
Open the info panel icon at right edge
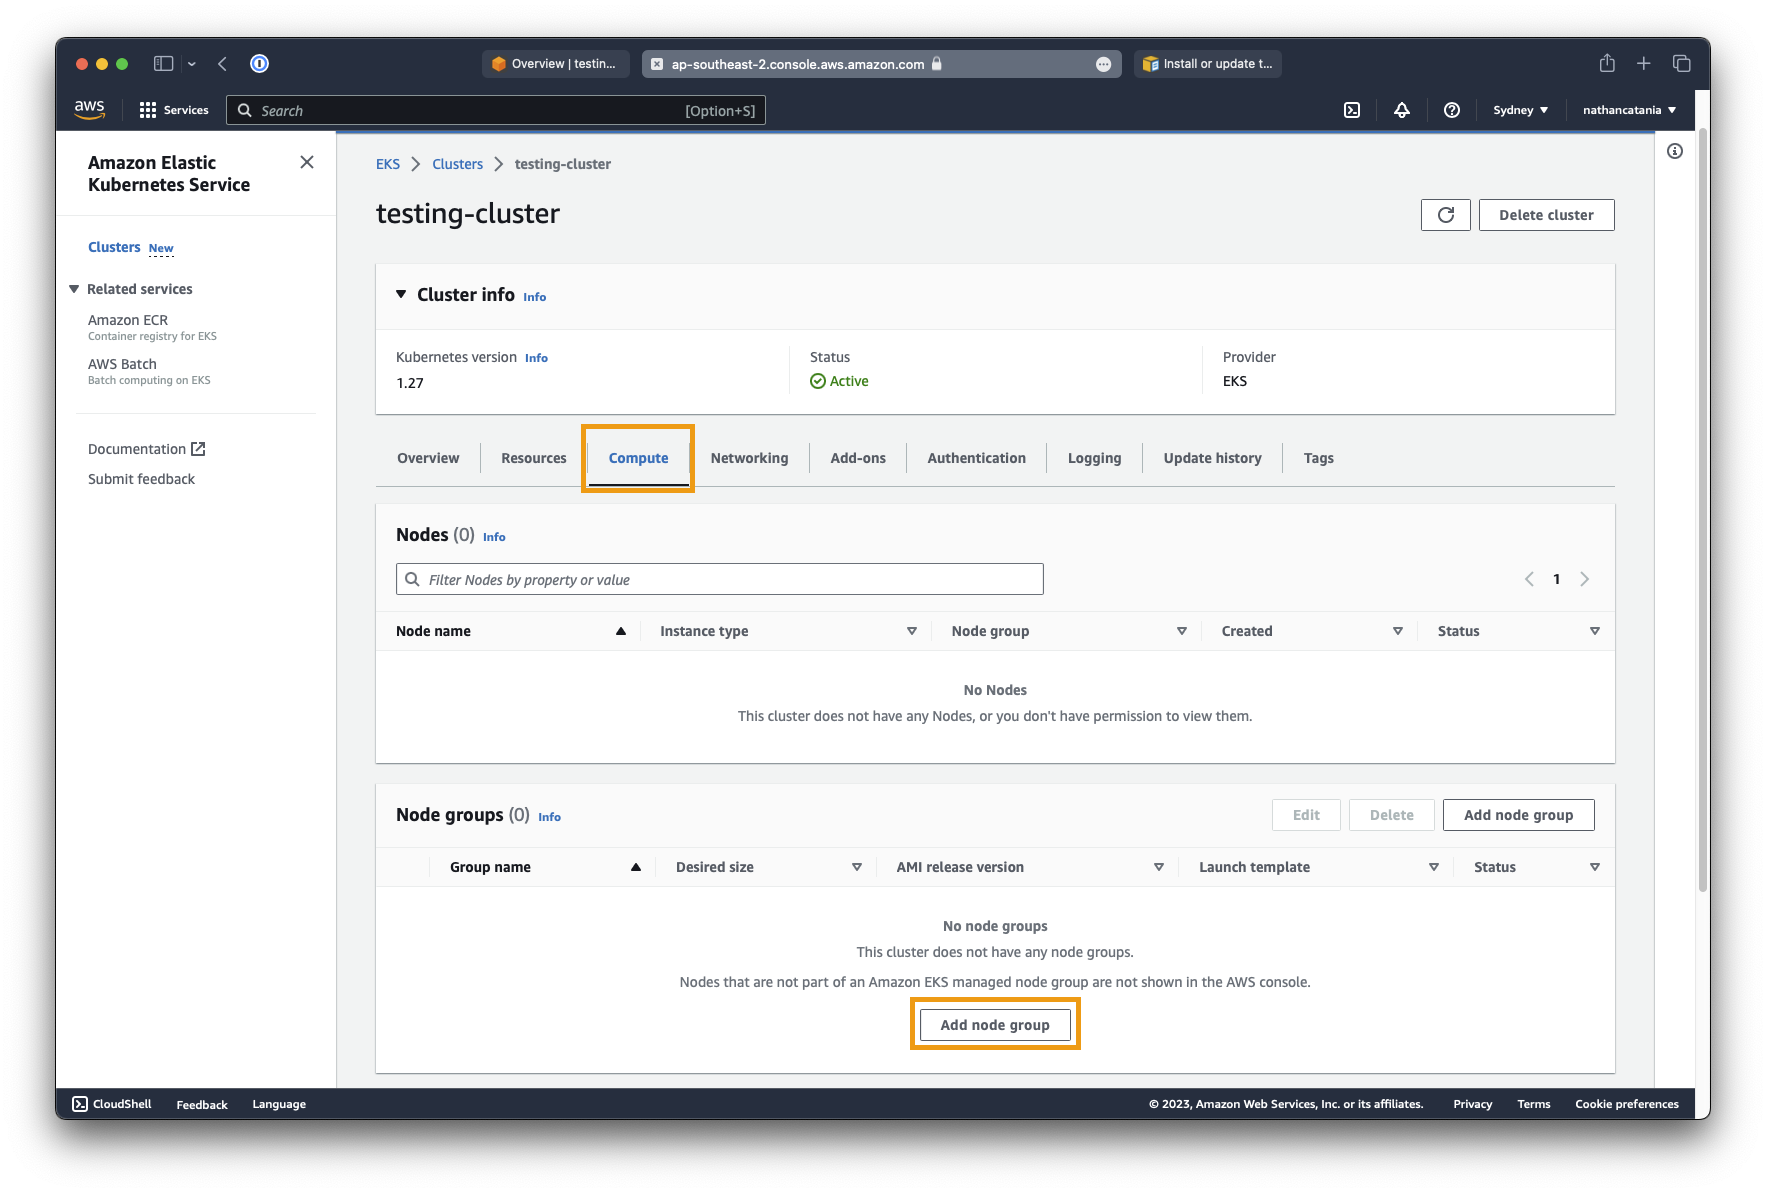click(1675, 151)
